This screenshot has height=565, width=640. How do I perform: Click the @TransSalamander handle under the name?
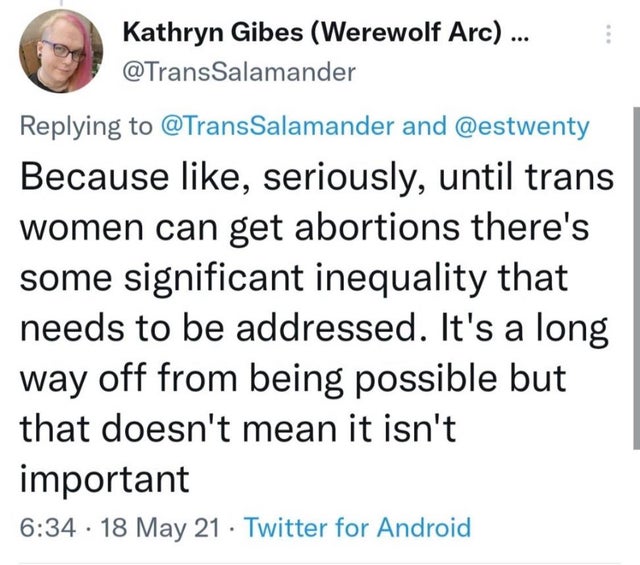pyautogui.click(x=238, y=70)
